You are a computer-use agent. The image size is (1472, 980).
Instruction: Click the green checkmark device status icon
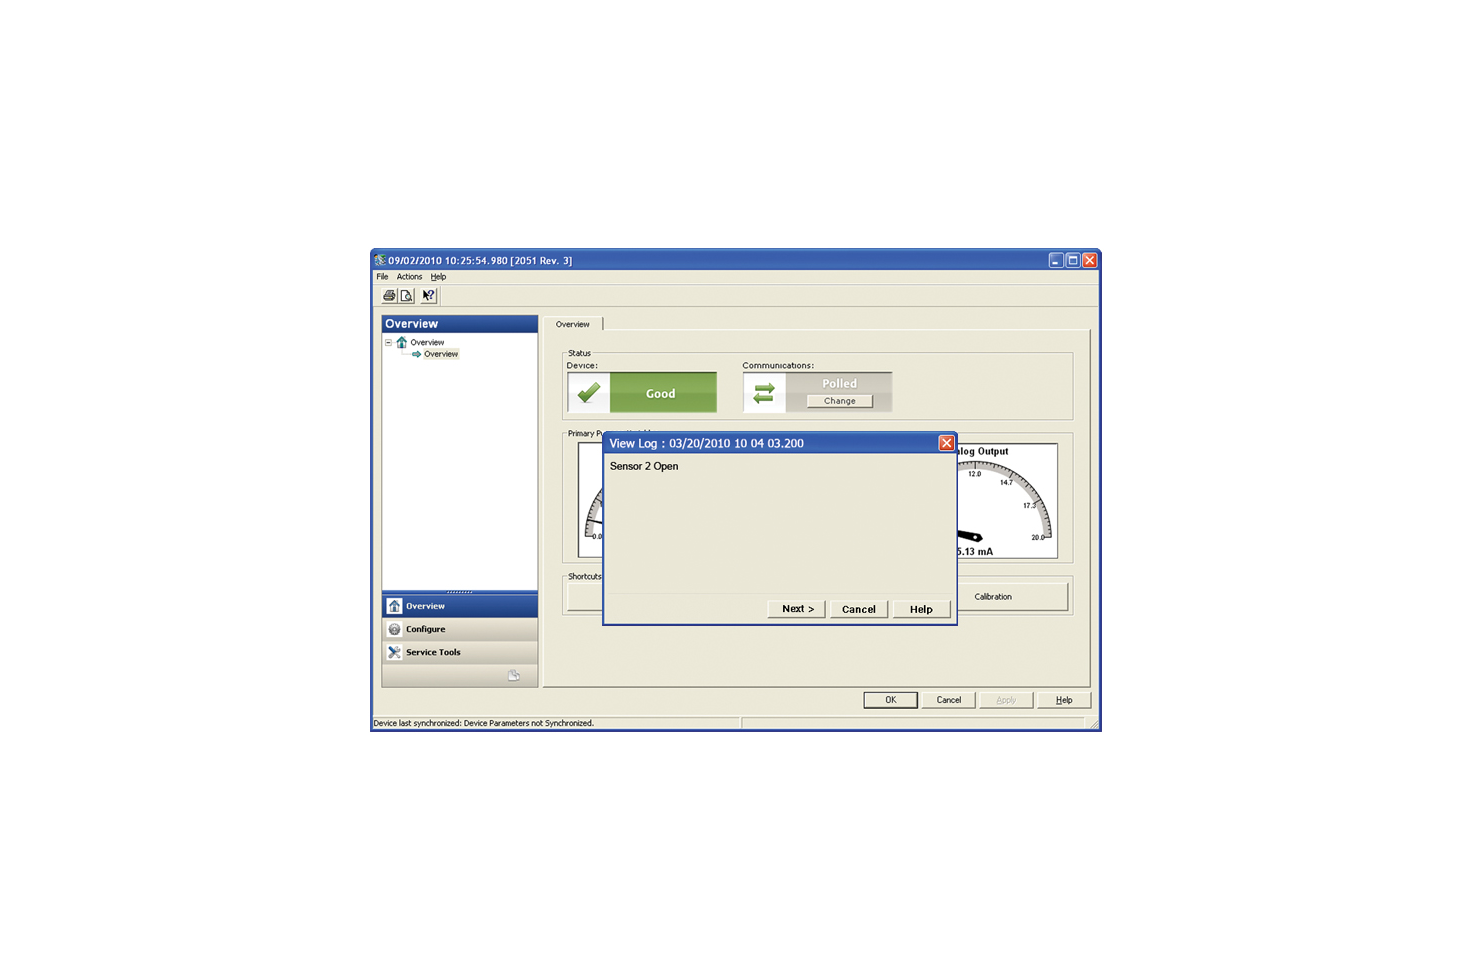pos(589,393)
